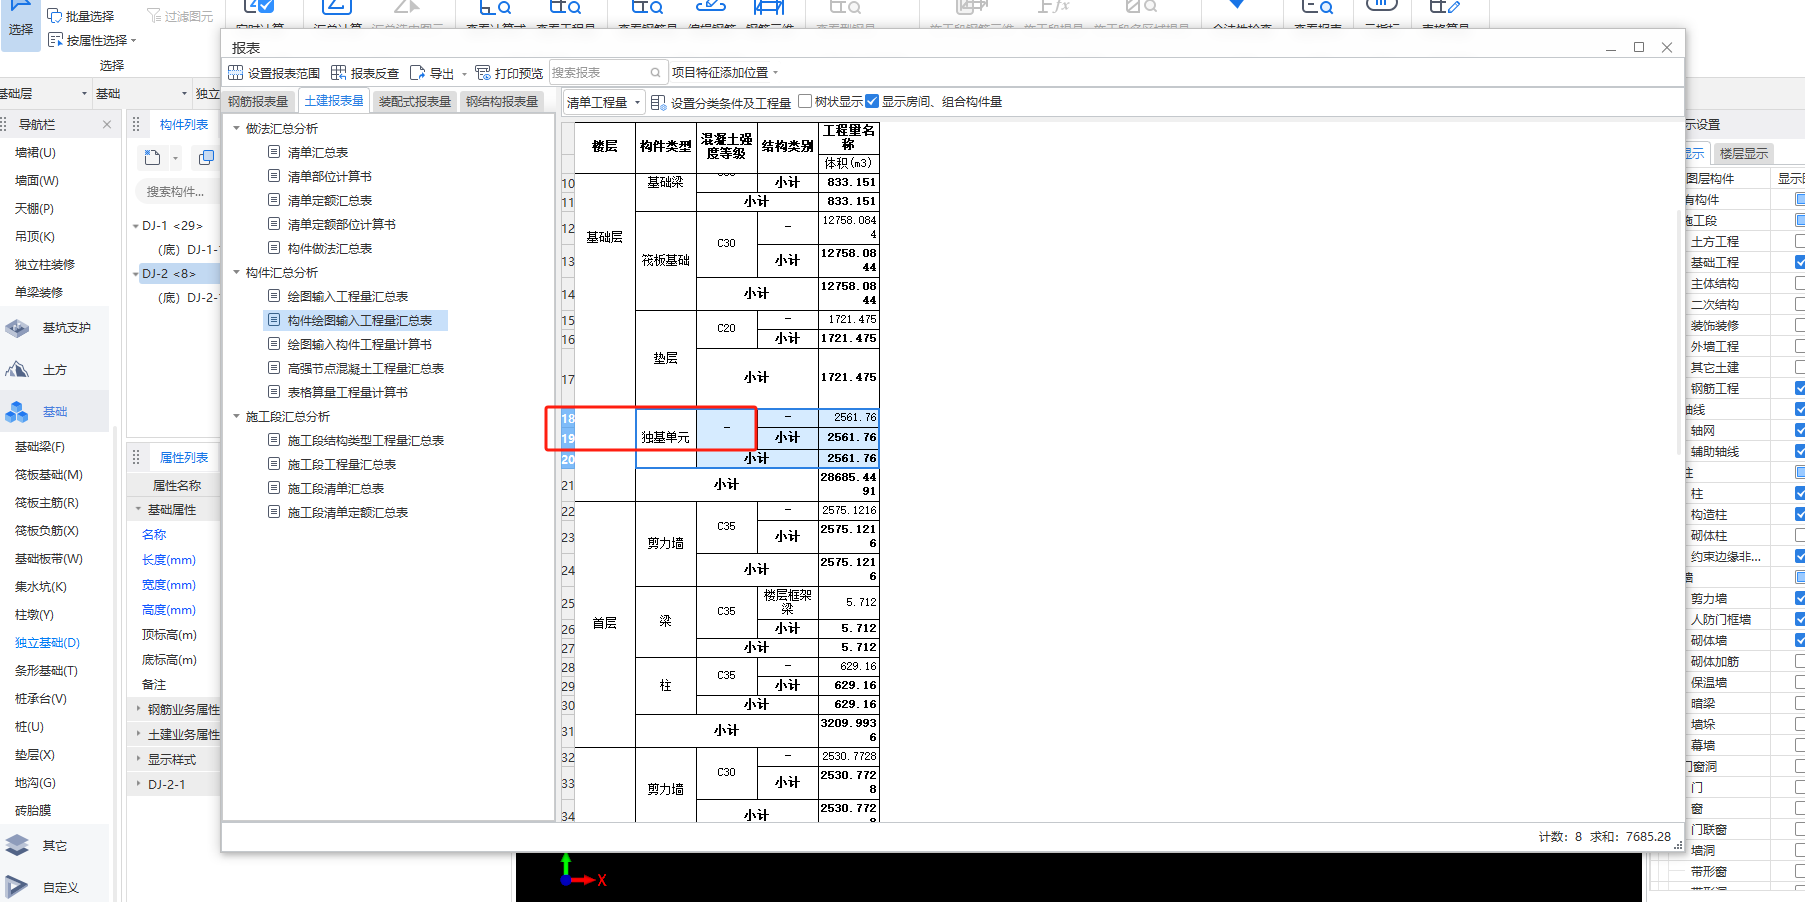This screenshot has width=1805, height=902.
Task: Click the magnifier in 搜索报表 box
Action: click(656, 73)
